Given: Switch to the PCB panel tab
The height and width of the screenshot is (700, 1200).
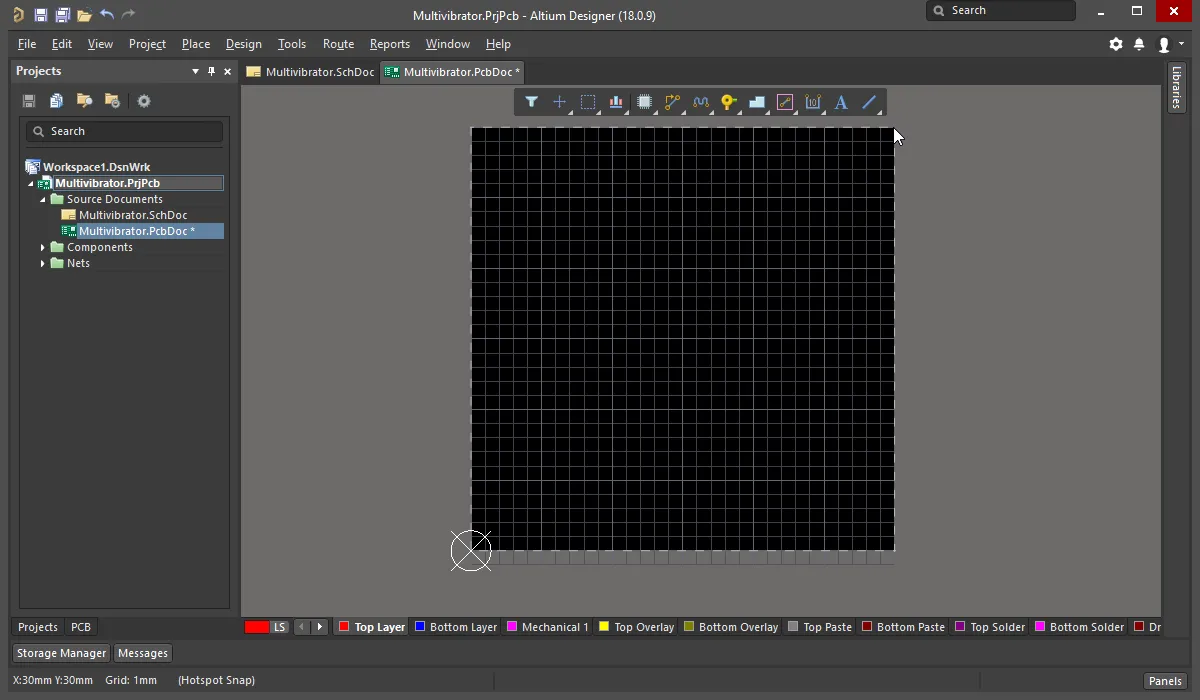Looking at the screenshot, I should (x=81, y=627).
